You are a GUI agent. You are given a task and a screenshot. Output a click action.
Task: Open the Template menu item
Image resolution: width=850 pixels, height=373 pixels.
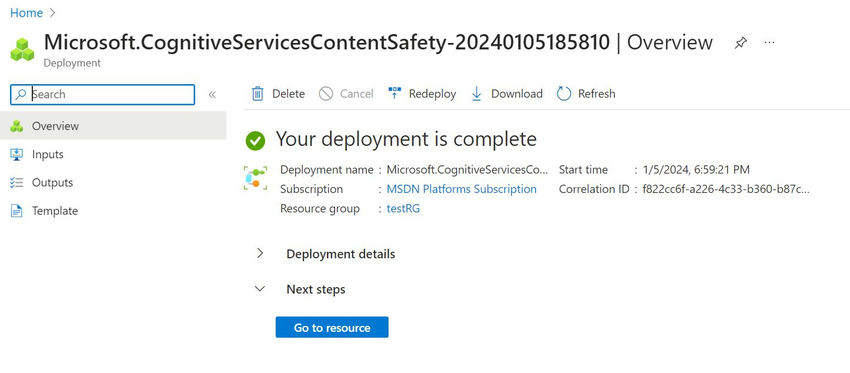pyautogui.click(x=113, y=211)
